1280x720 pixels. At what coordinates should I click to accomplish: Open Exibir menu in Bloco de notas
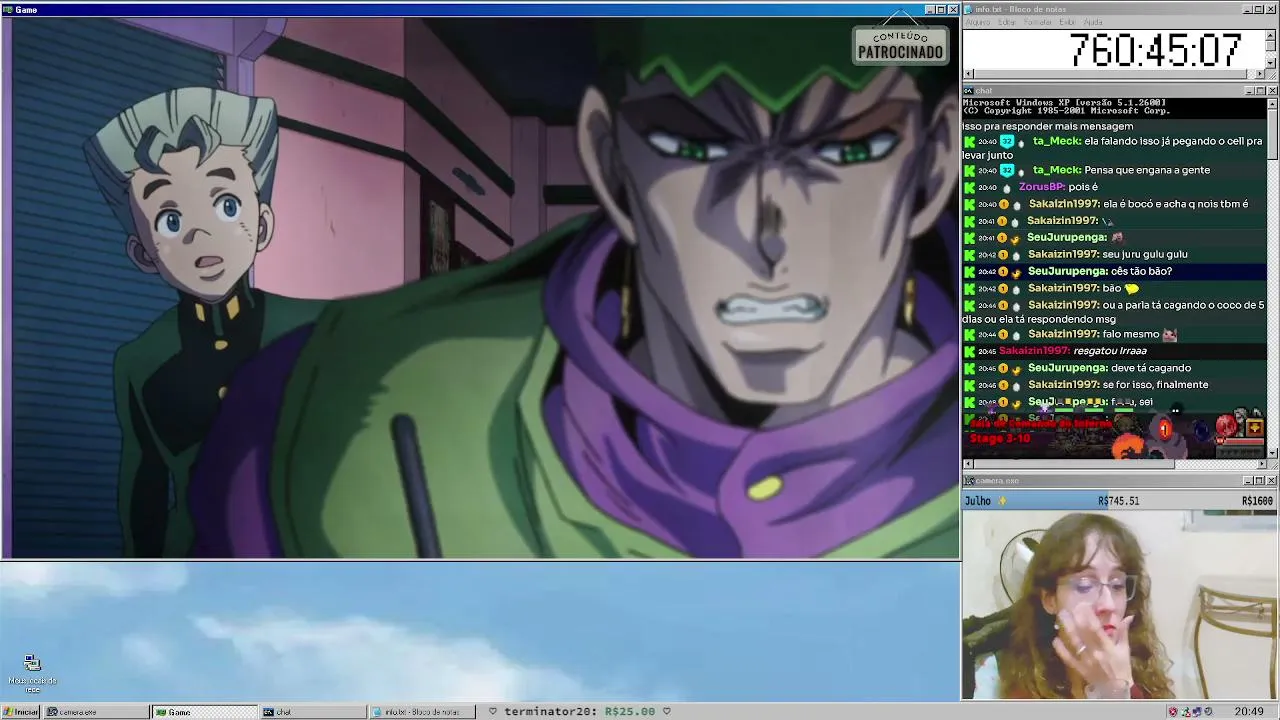(x=1067, y=22)
